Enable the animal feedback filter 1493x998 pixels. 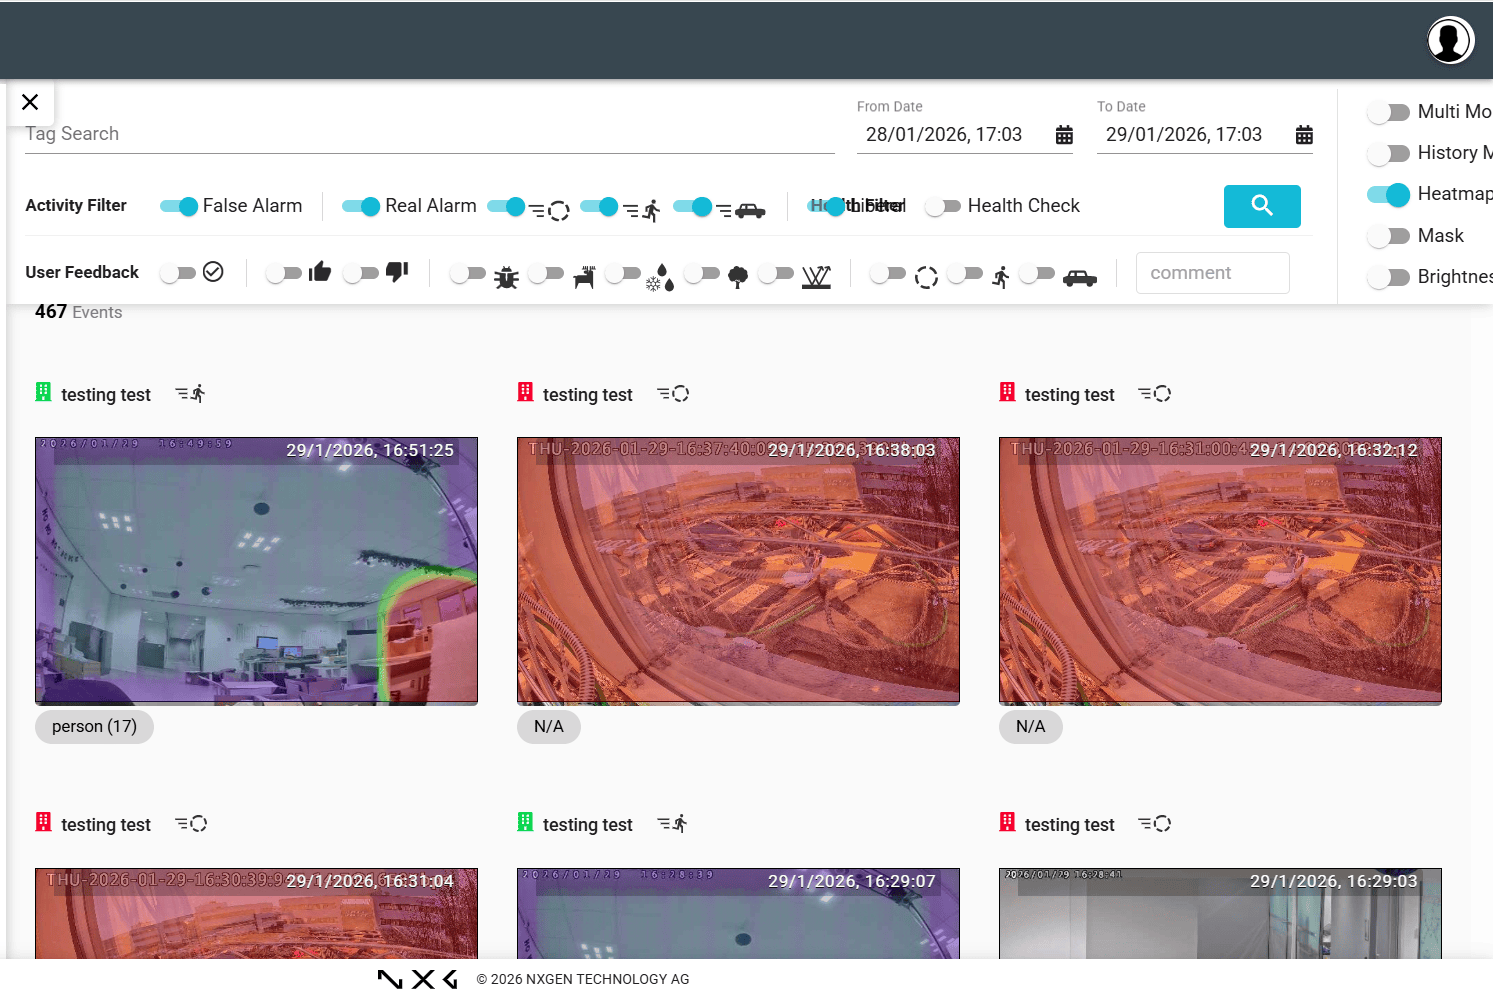546,273
